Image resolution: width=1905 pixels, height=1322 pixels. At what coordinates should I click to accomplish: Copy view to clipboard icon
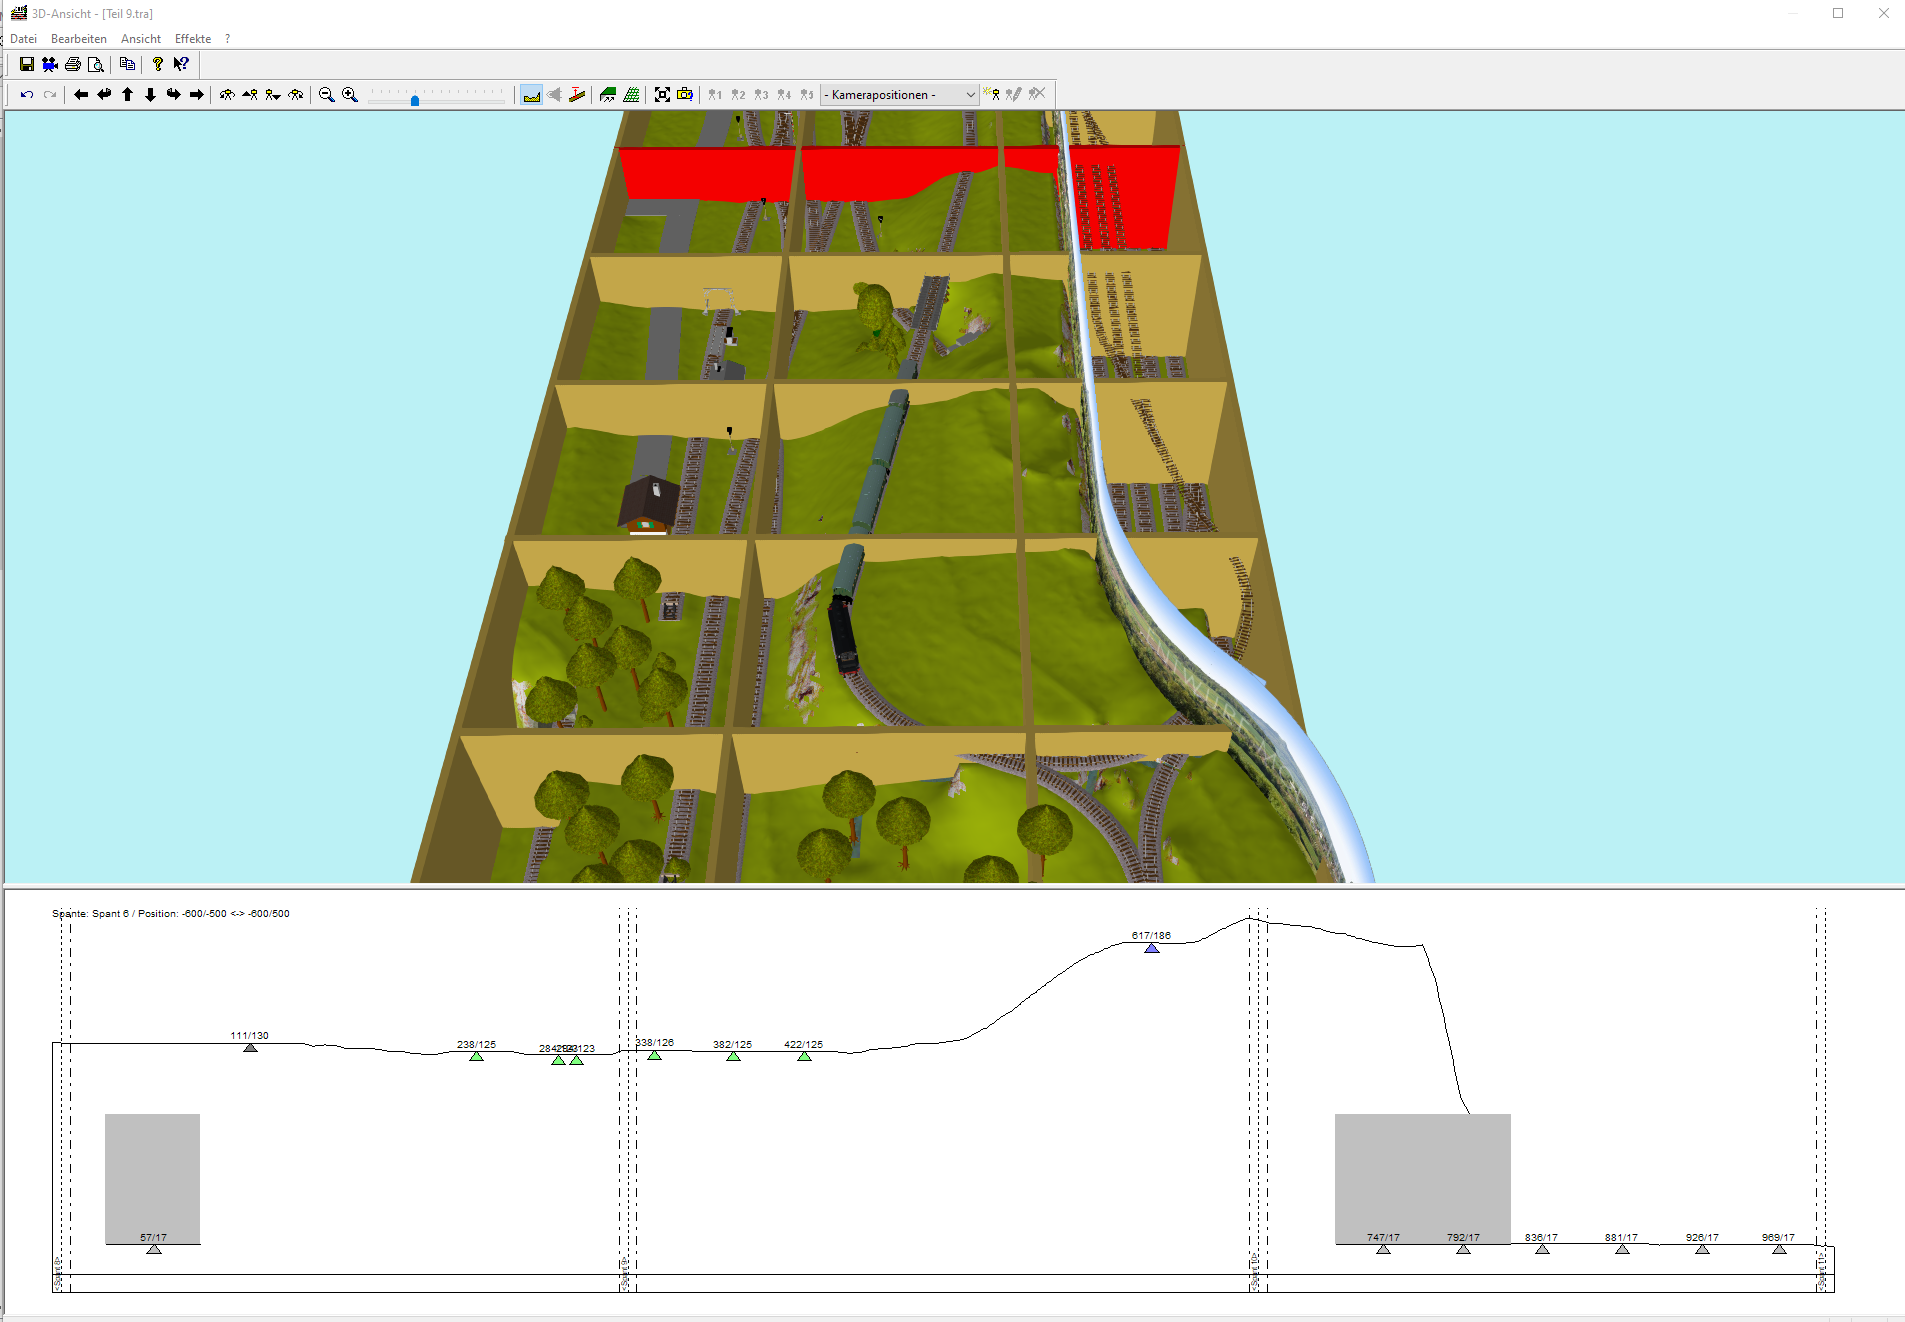[127, 64]
